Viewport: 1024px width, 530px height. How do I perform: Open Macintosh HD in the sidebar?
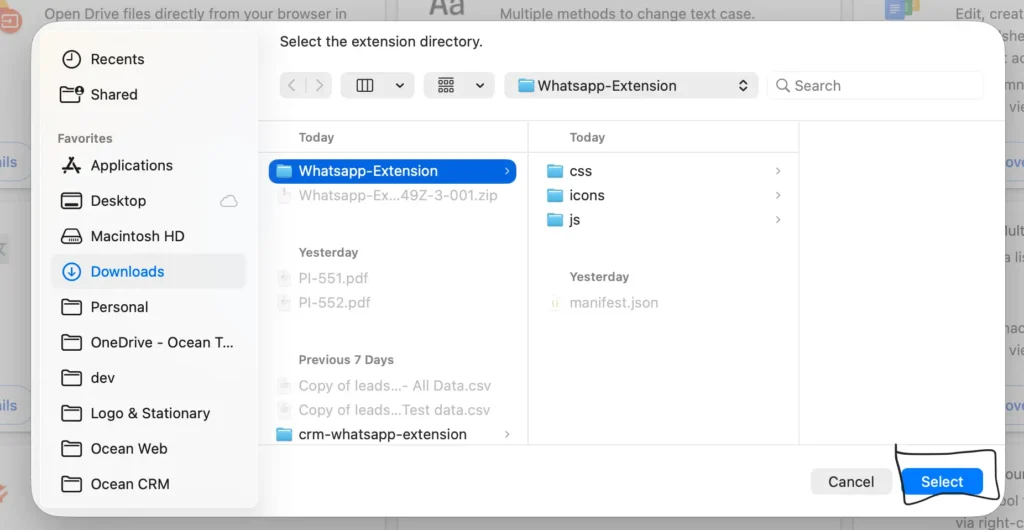click(149, 236)
